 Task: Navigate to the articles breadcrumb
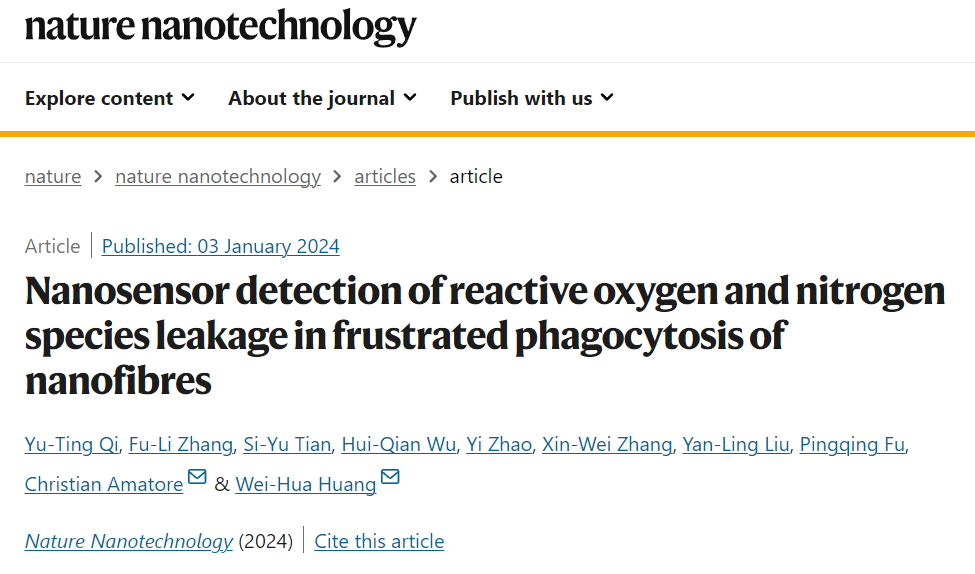tap(385, 177)
